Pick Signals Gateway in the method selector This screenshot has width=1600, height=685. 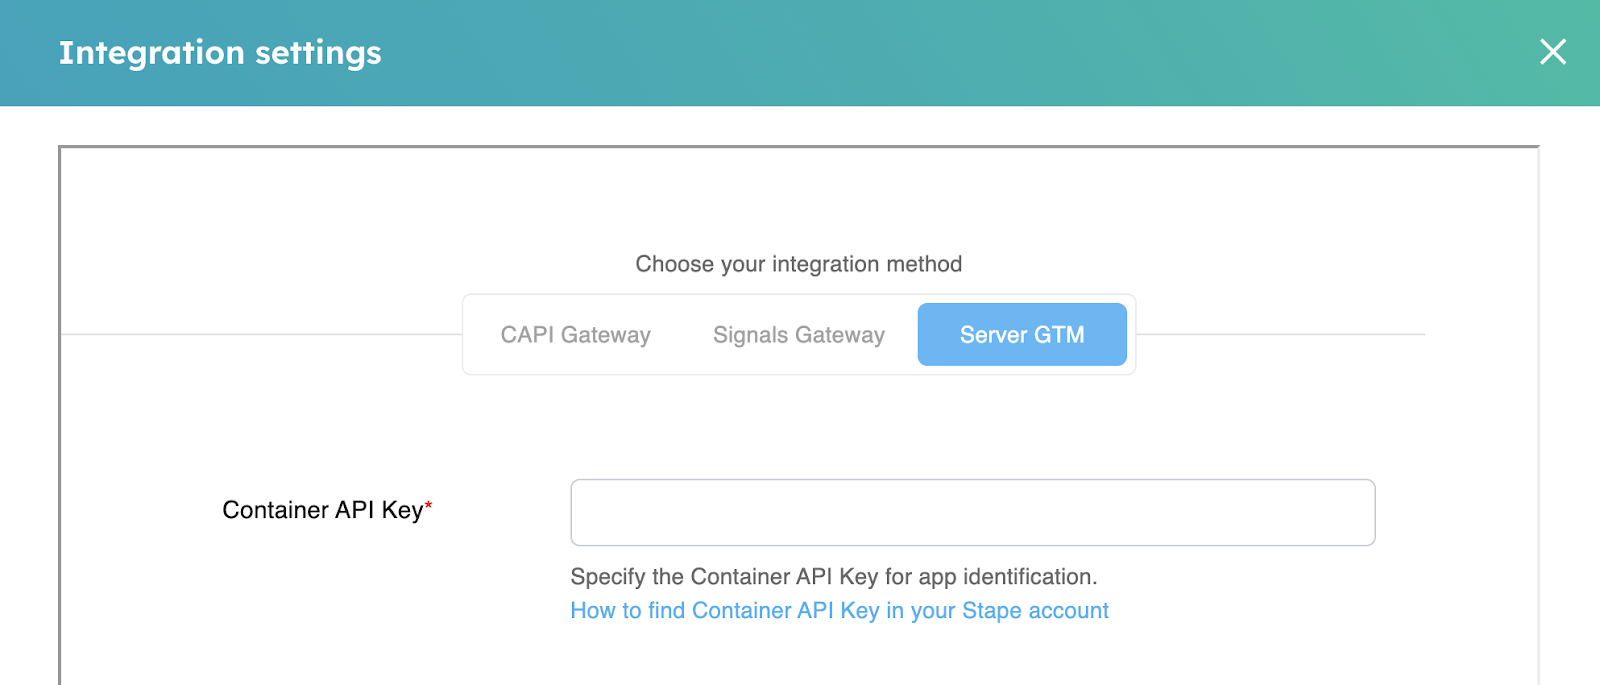[x=799, y=335]
